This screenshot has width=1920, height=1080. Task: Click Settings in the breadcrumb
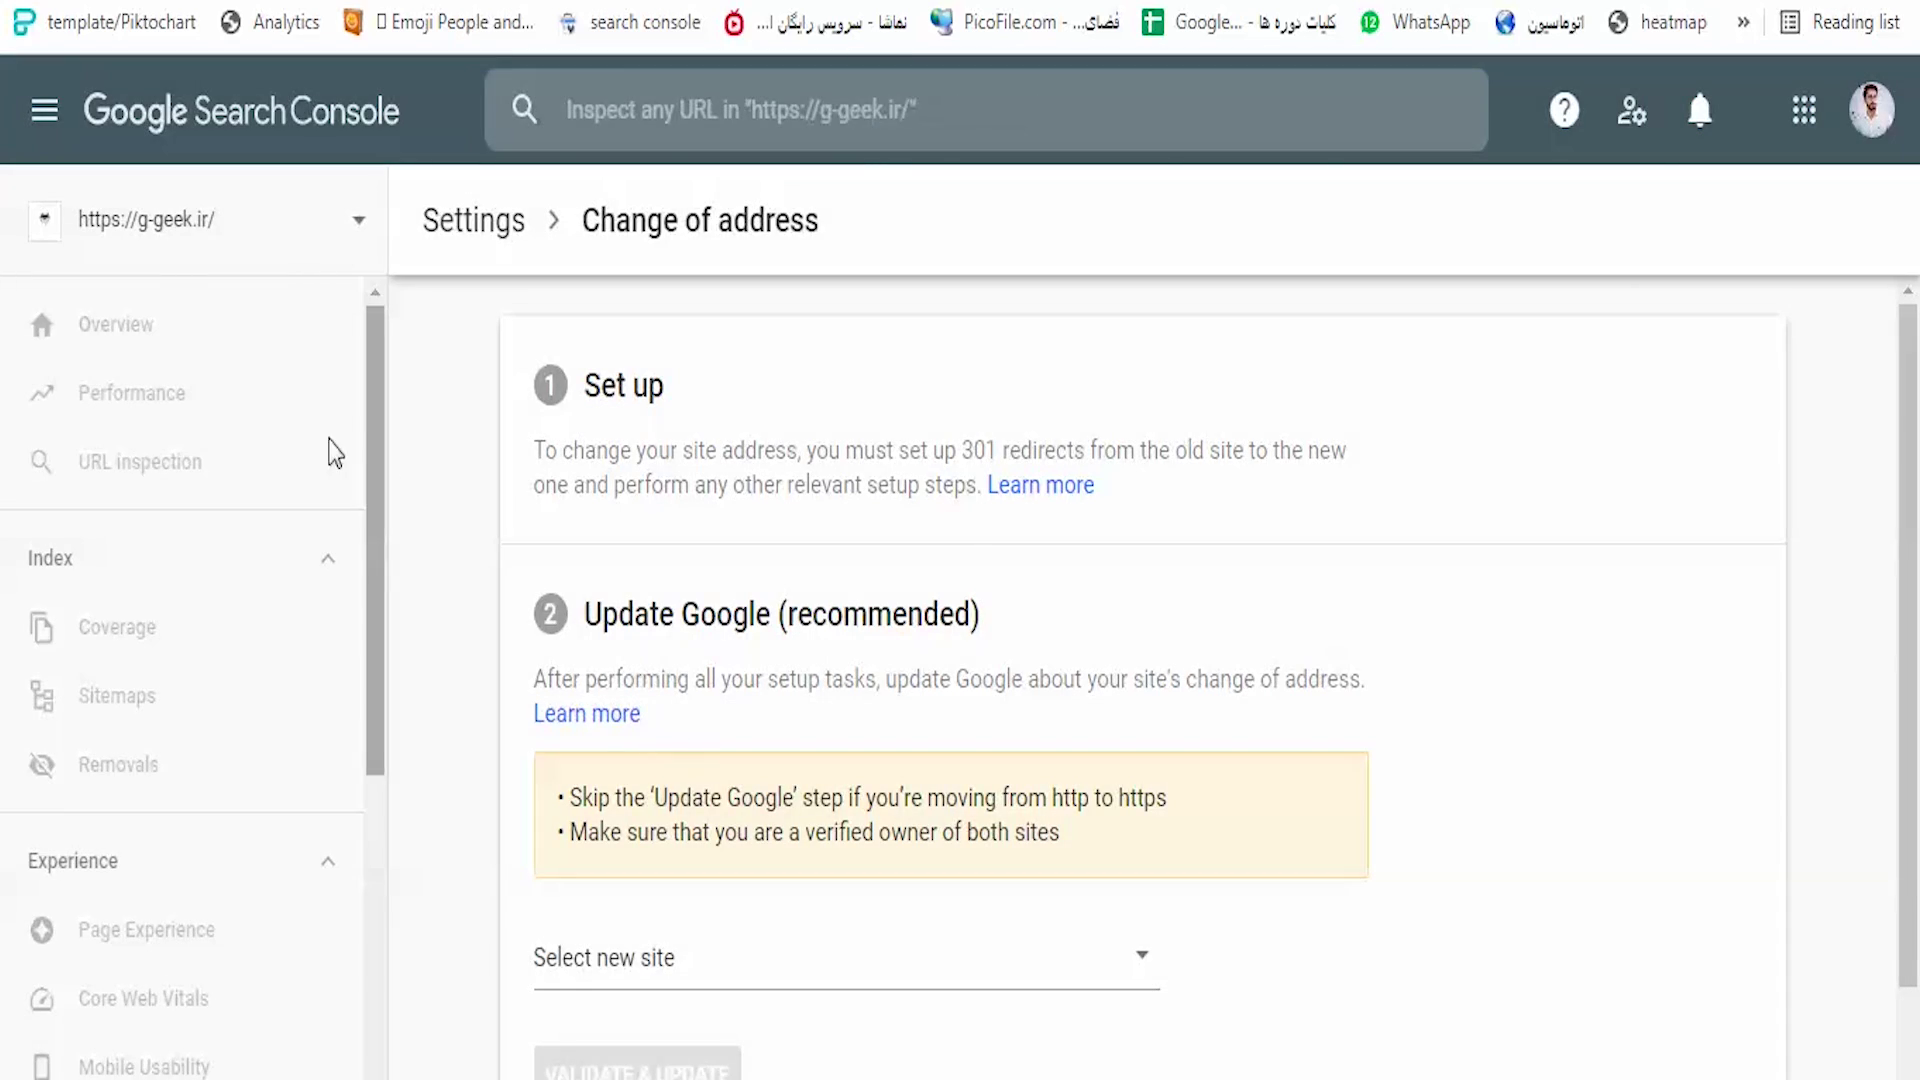(x=473, y=220)
